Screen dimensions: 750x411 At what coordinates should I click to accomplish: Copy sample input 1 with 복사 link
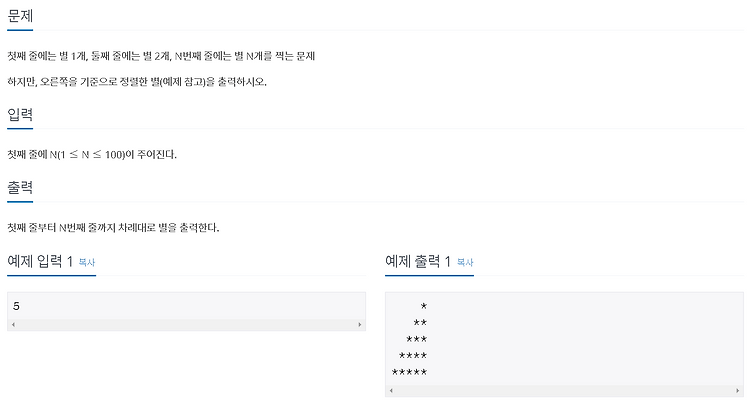87,262
